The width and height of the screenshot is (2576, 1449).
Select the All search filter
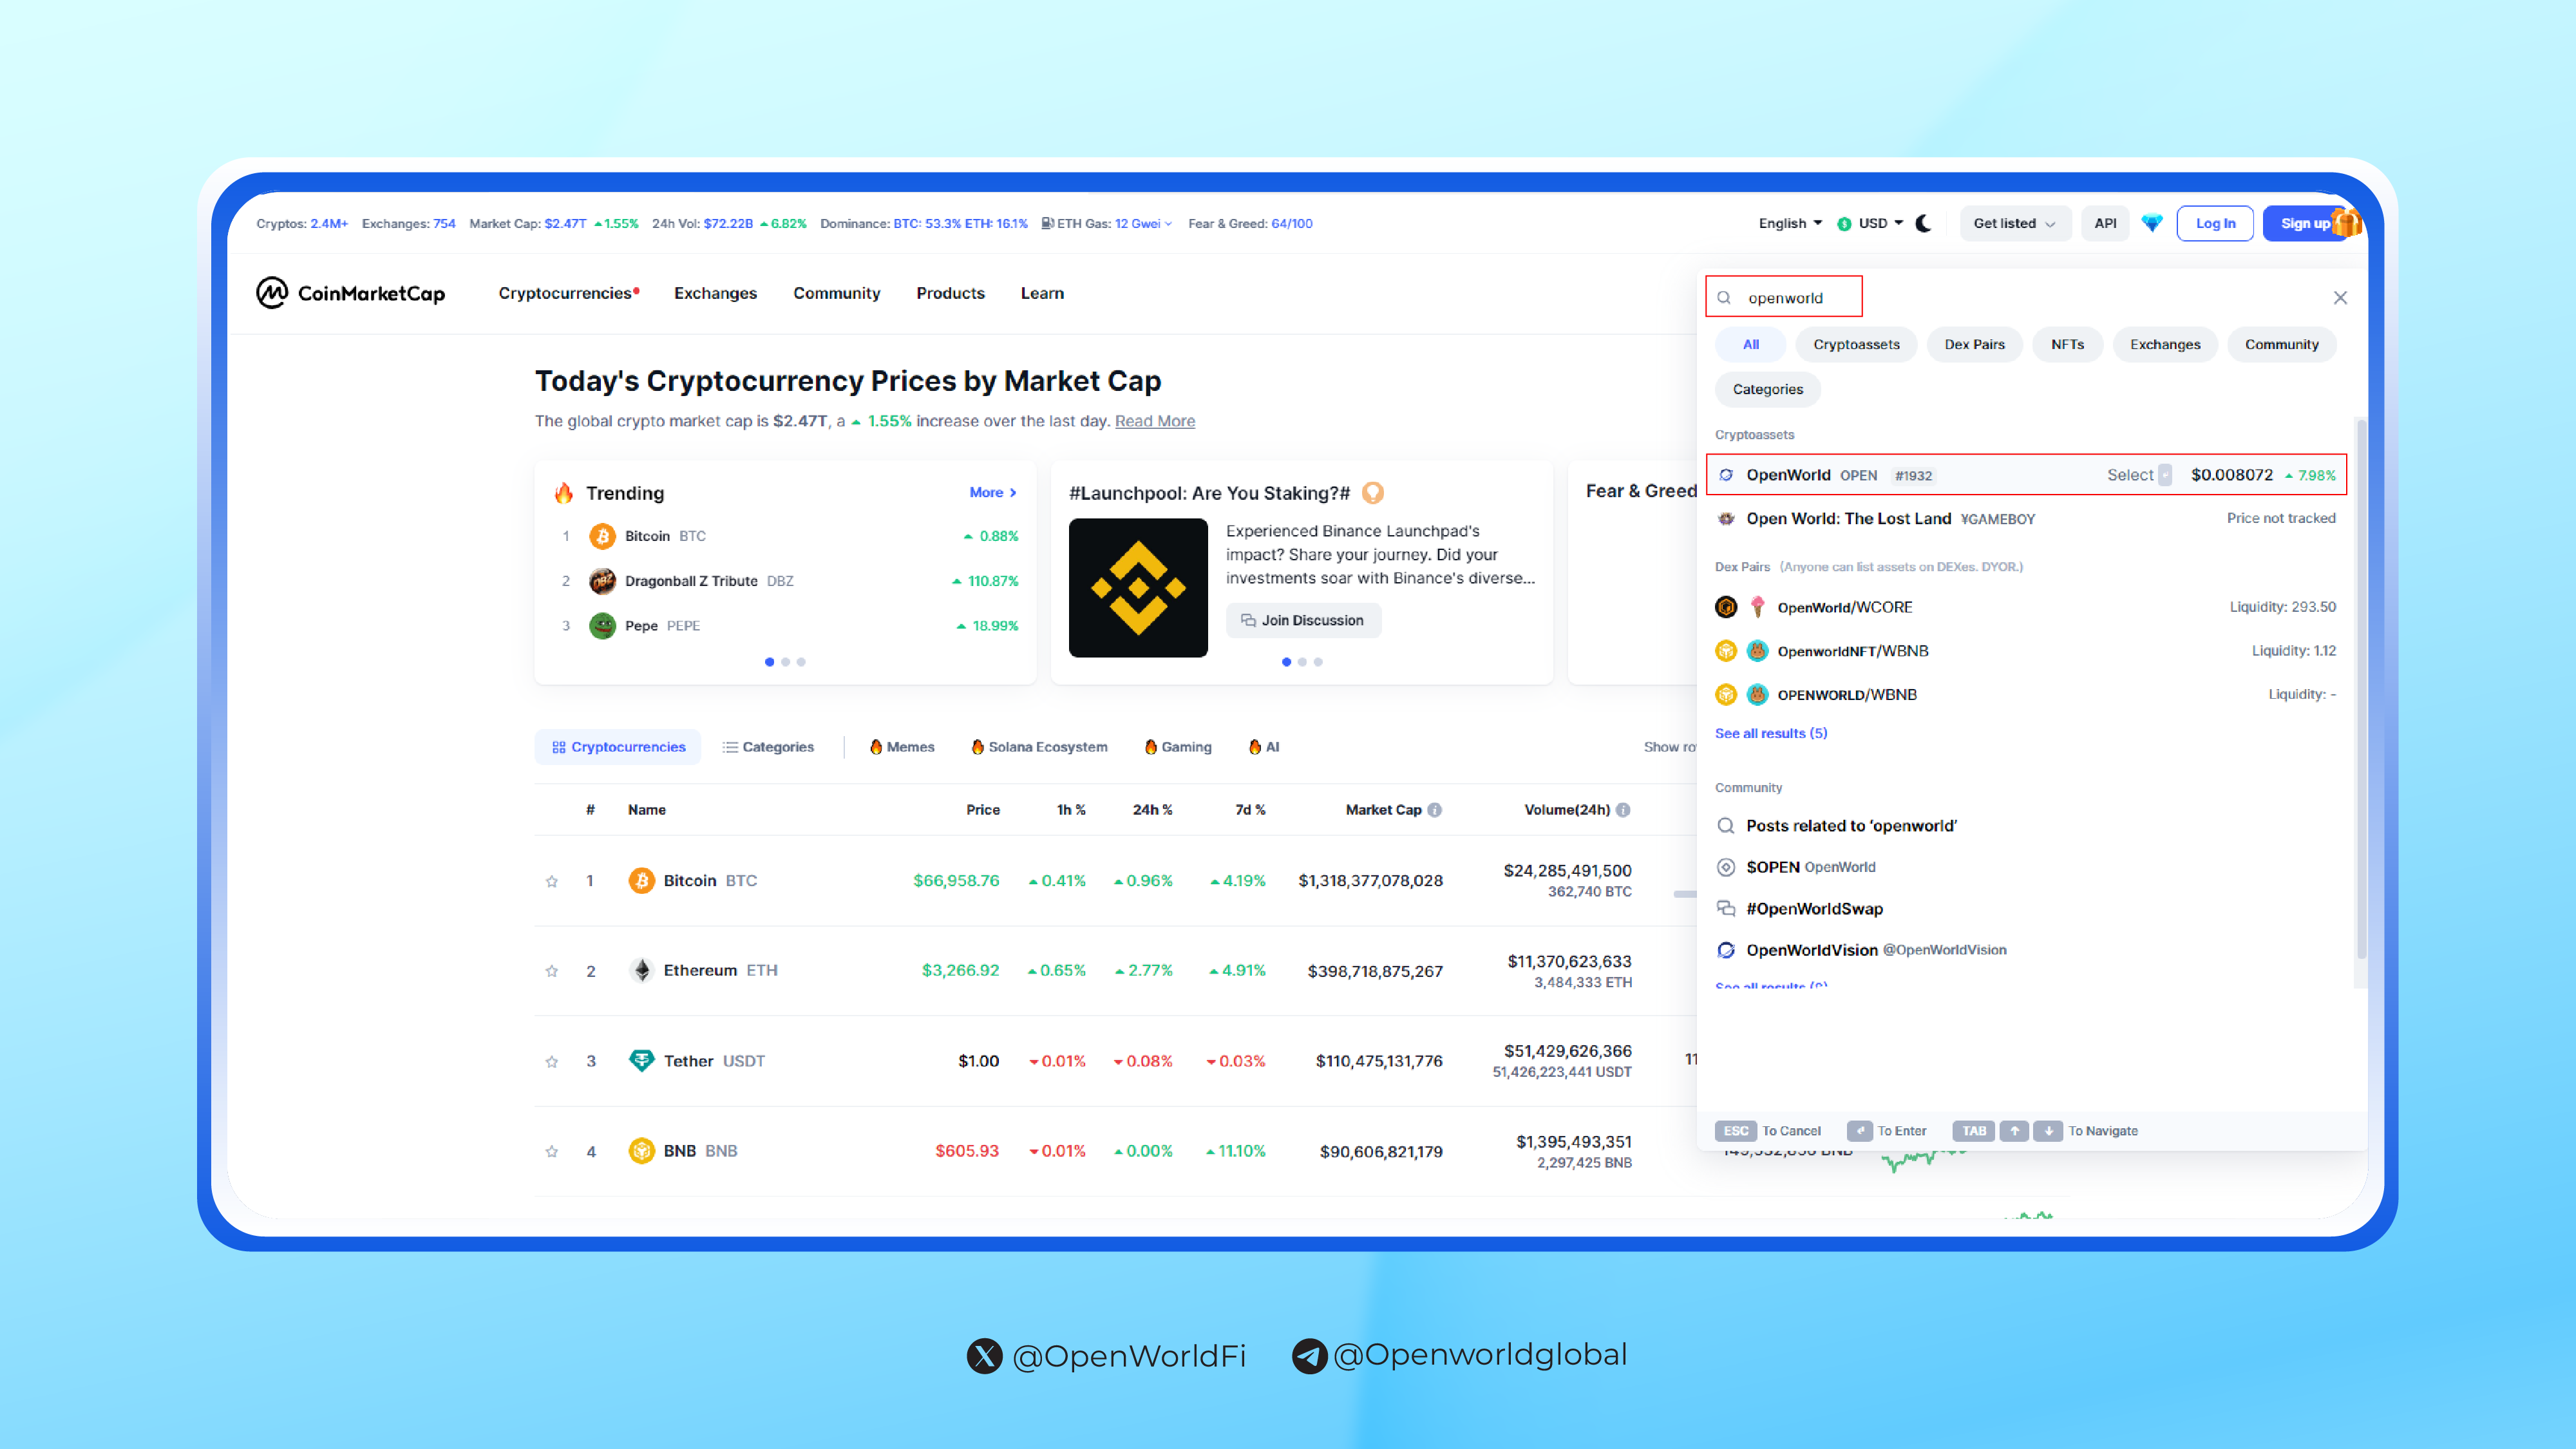pyautogui.click(x=1750, y=344)
